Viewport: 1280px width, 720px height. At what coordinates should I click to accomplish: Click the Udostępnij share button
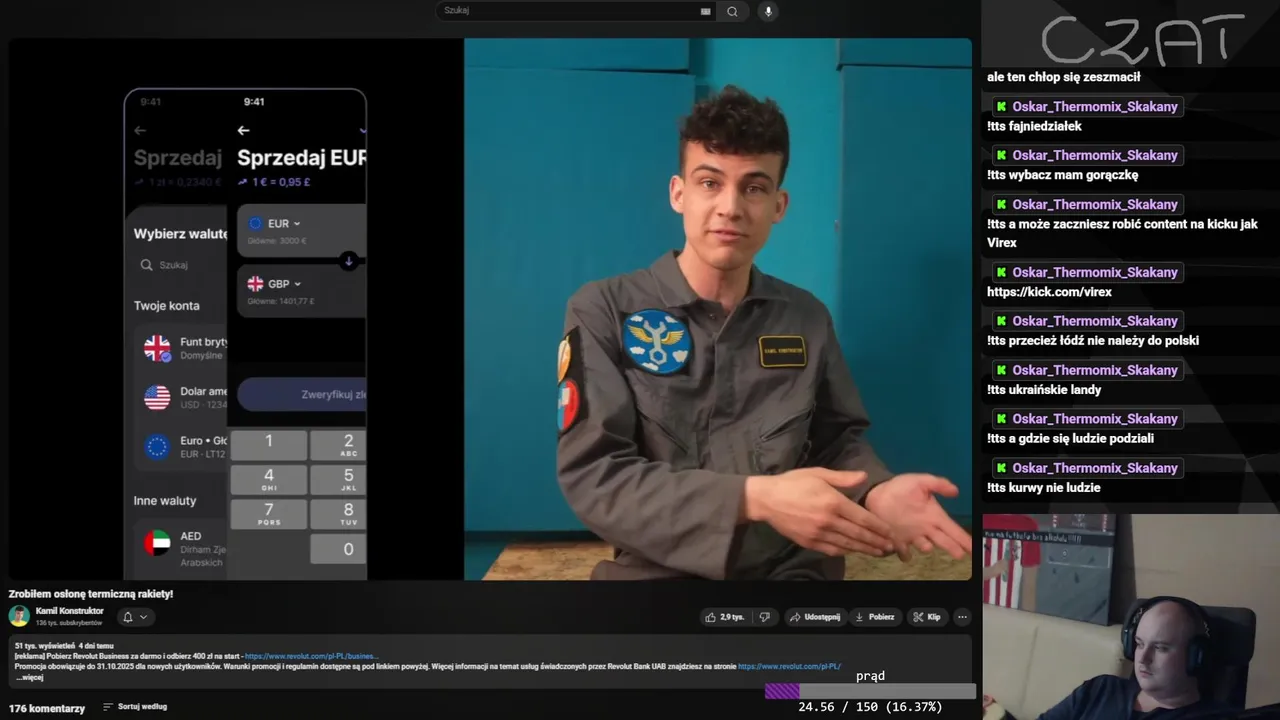[814, 617]
